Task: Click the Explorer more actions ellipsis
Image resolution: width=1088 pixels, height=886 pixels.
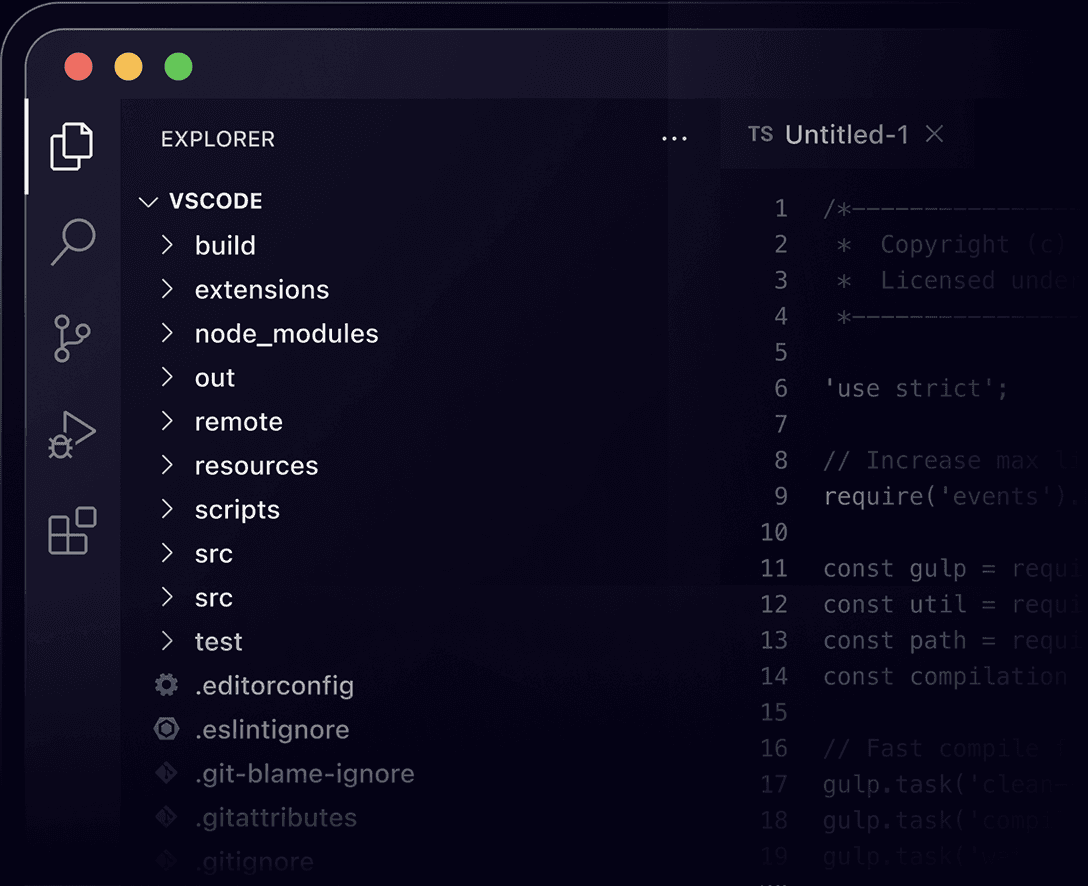Action: [x=675, y=139]
